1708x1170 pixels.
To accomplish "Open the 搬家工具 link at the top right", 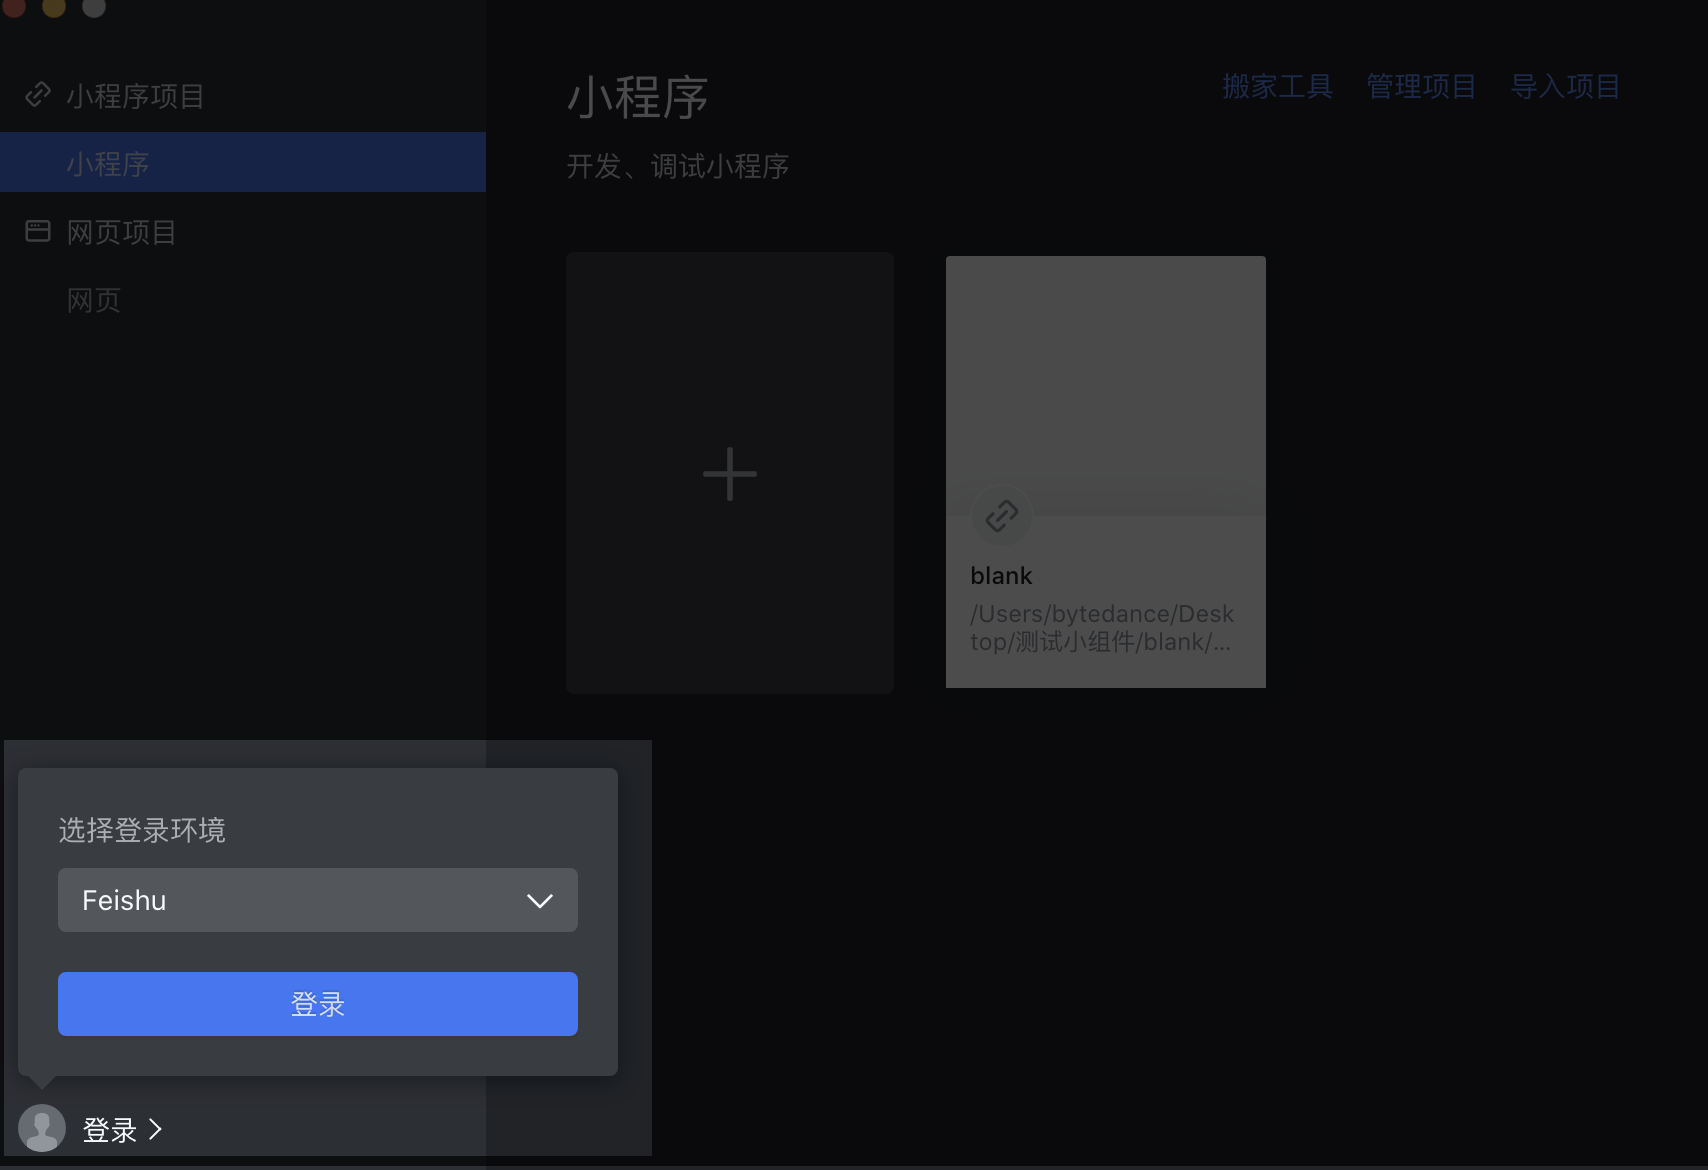I will (1277, 86).
